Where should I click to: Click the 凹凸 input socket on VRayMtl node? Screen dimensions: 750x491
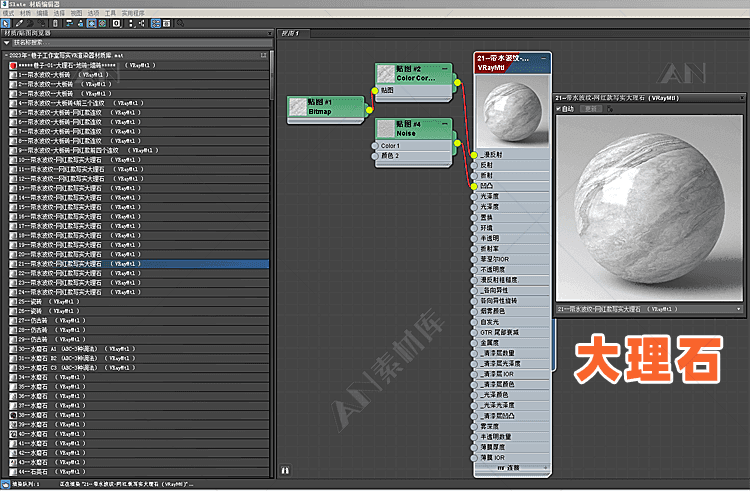tap(474, 186)
